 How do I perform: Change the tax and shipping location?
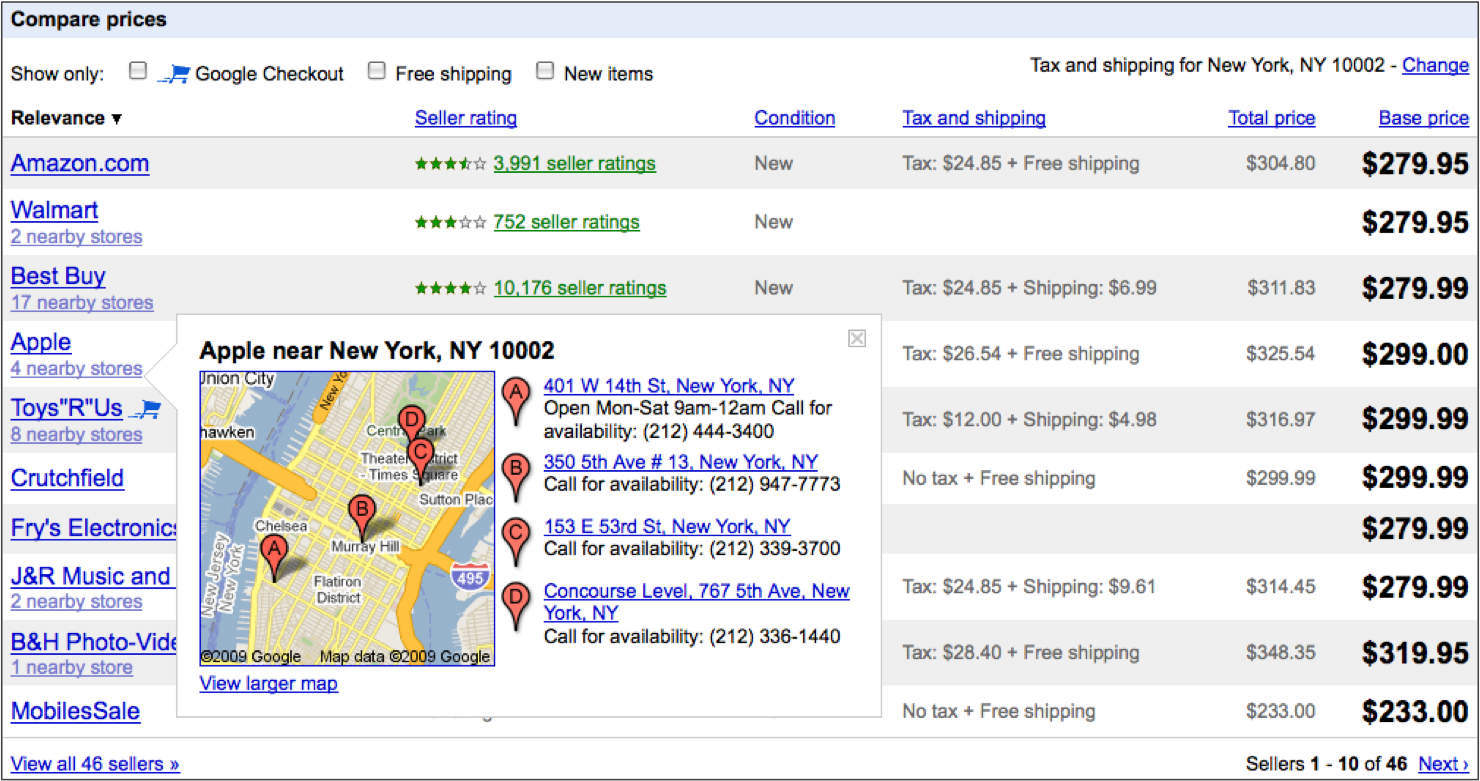pyautogui.click(x=1435, y=64)
